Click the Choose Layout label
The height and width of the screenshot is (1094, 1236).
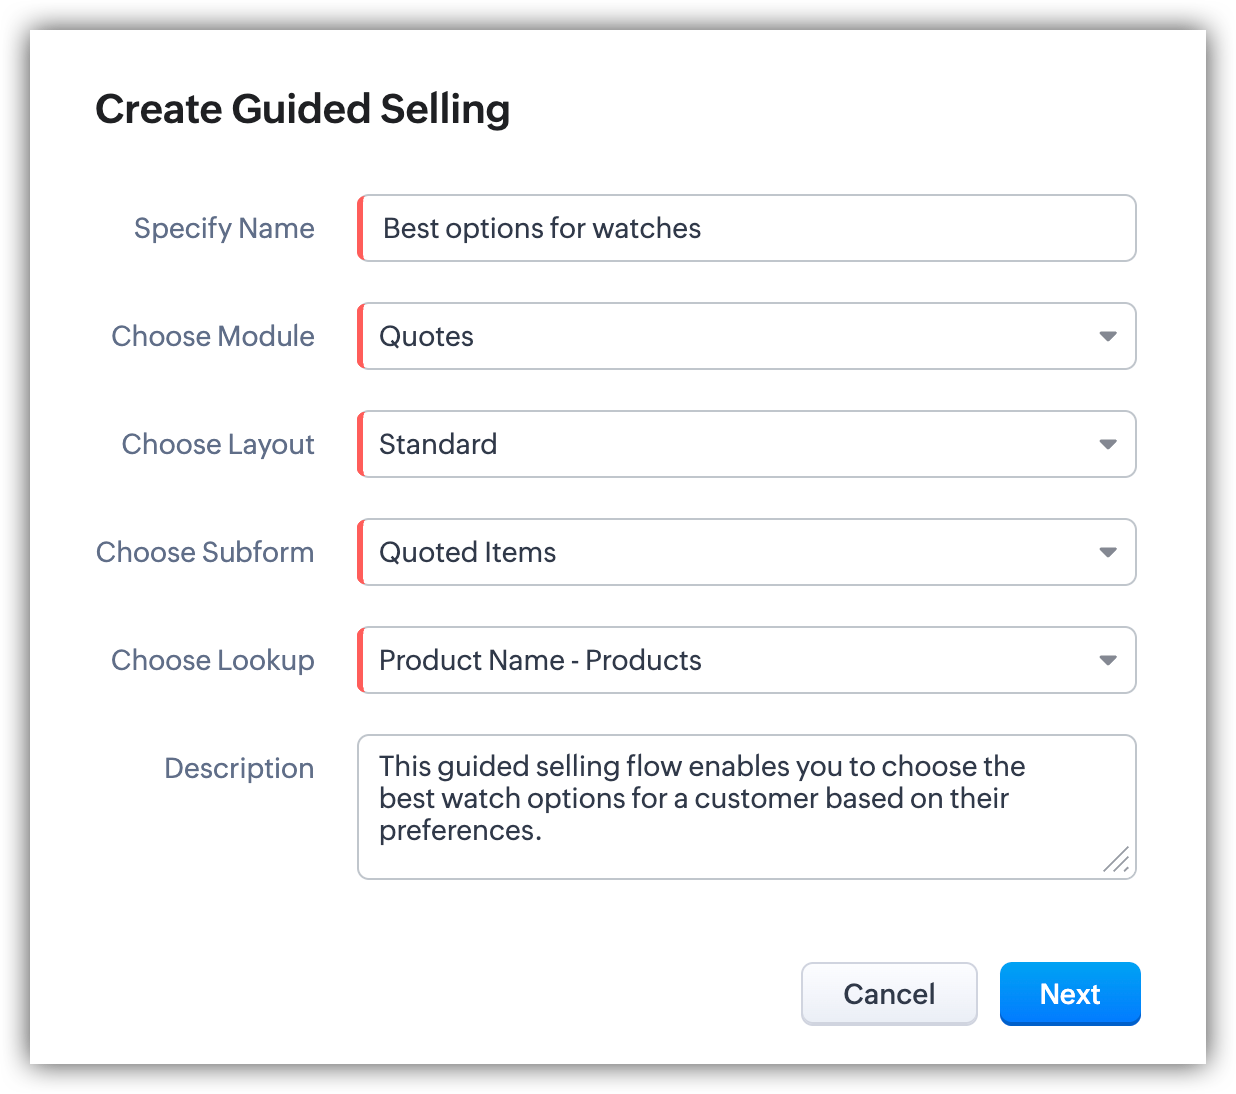218,444
